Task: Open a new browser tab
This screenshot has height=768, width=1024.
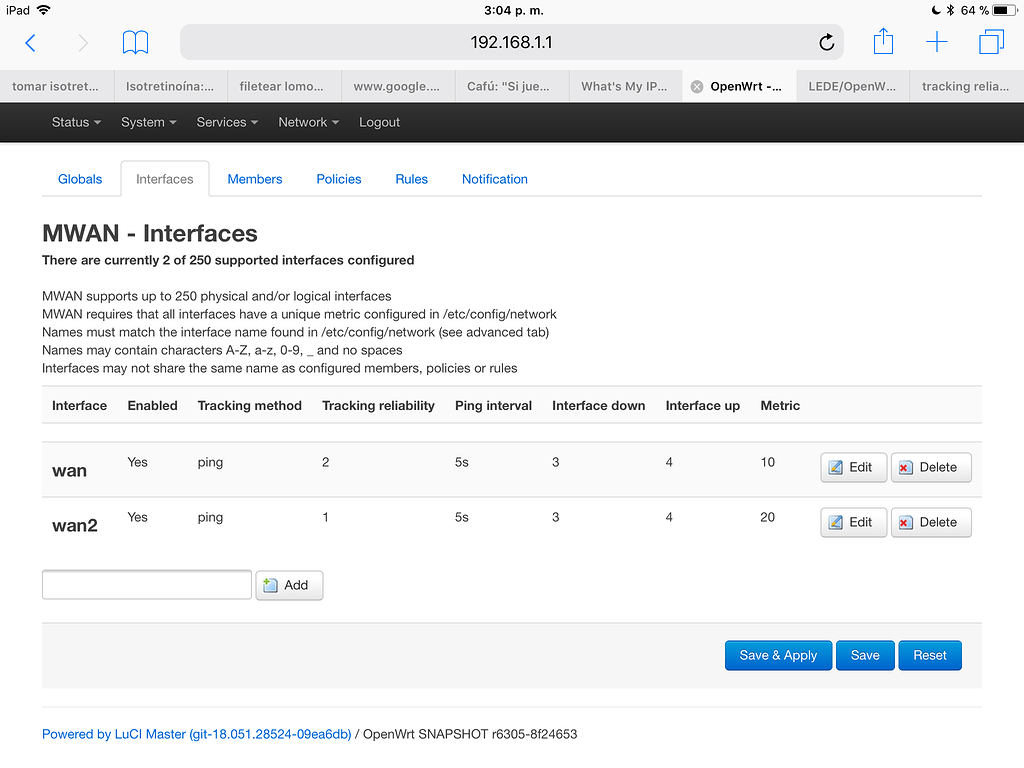Action: (936, 42)
